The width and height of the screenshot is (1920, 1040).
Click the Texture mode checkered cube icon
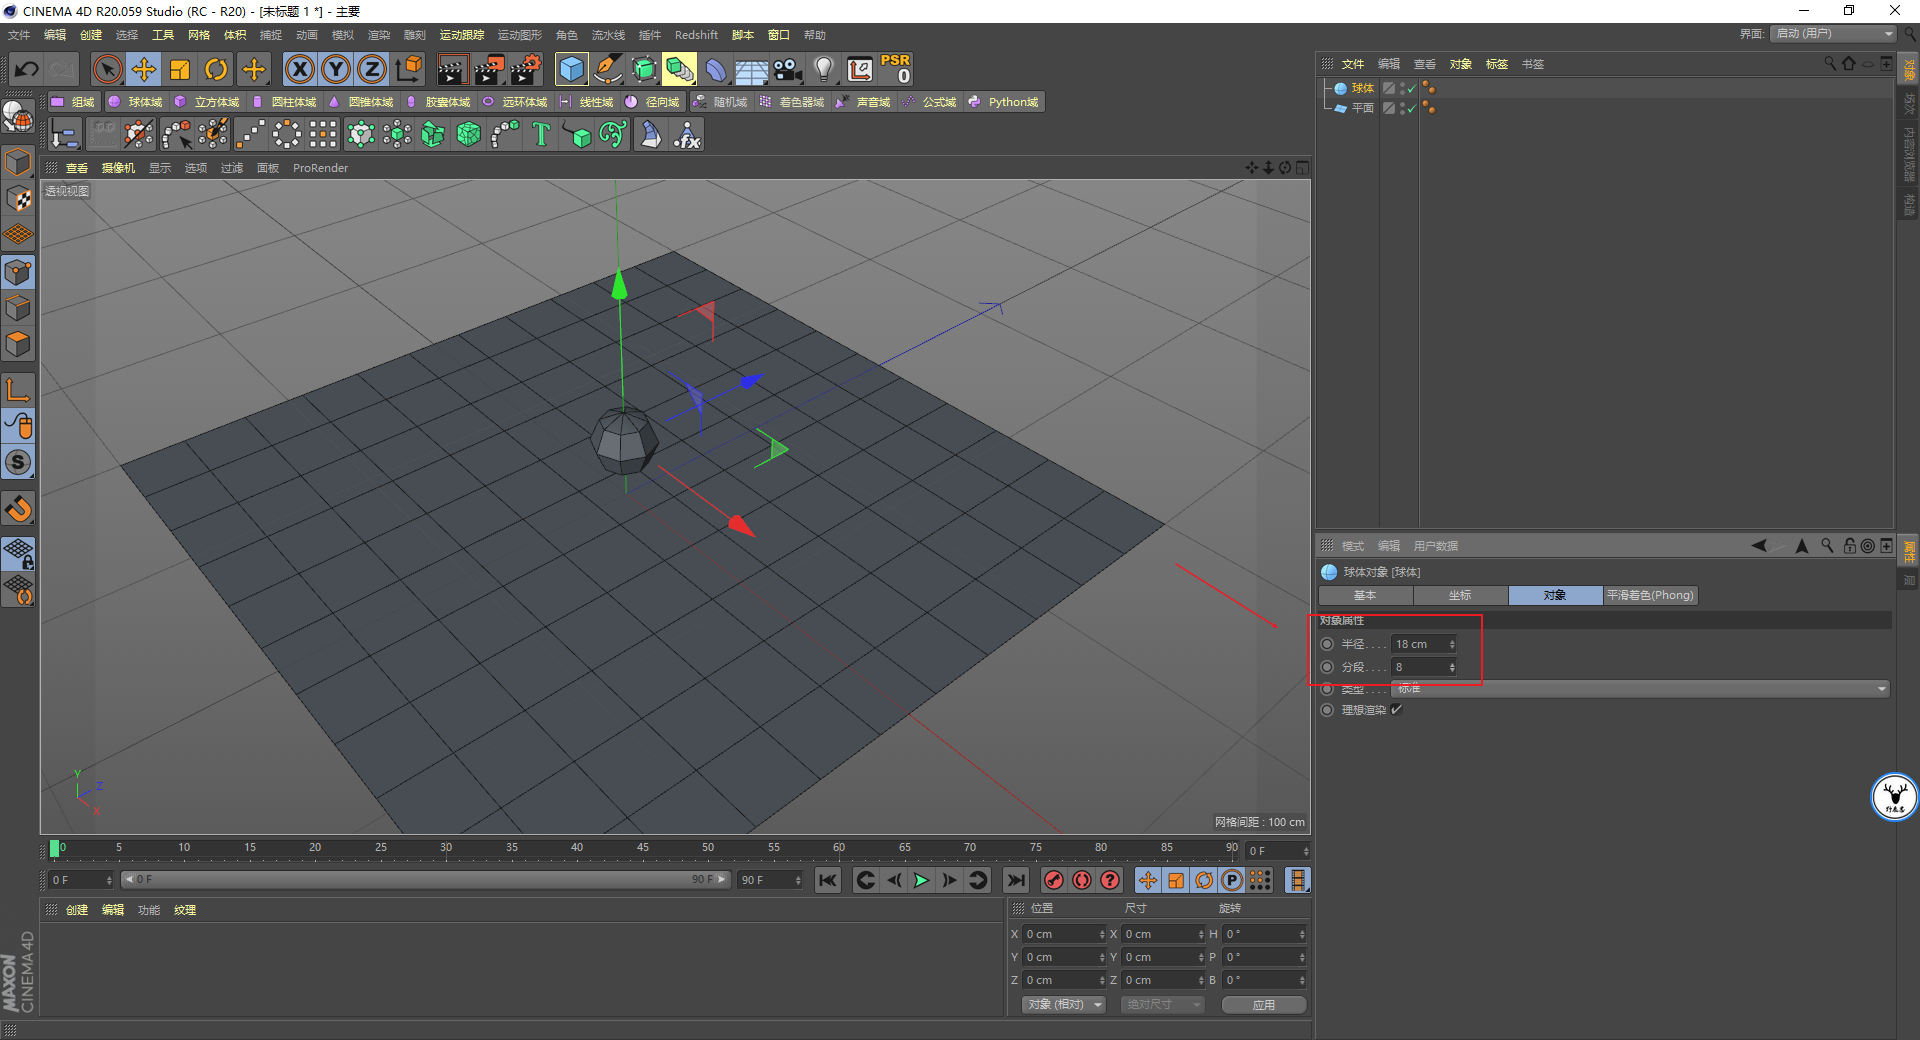tap(19, 198)
